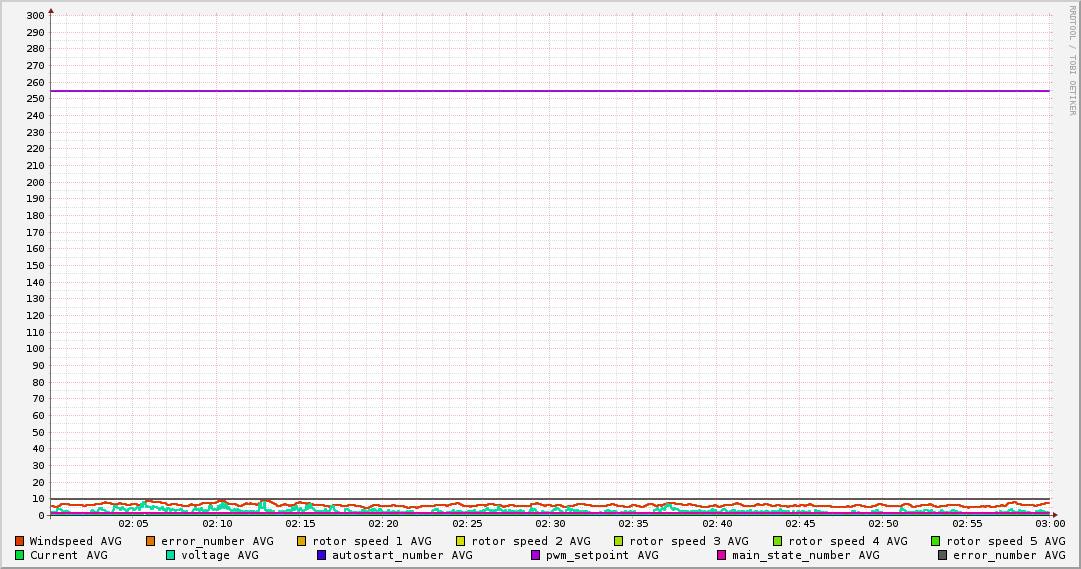The image size is (1081, 569).
Task: Click the blue autostart_number AVG swatch
Action: click(321, 555)
